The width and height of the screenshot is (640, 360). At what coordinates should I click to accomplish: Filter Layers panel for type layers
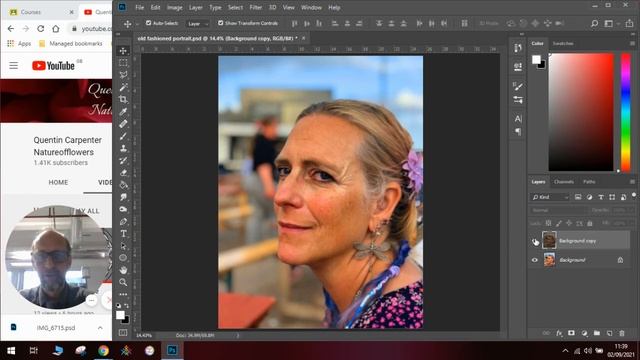601,197
